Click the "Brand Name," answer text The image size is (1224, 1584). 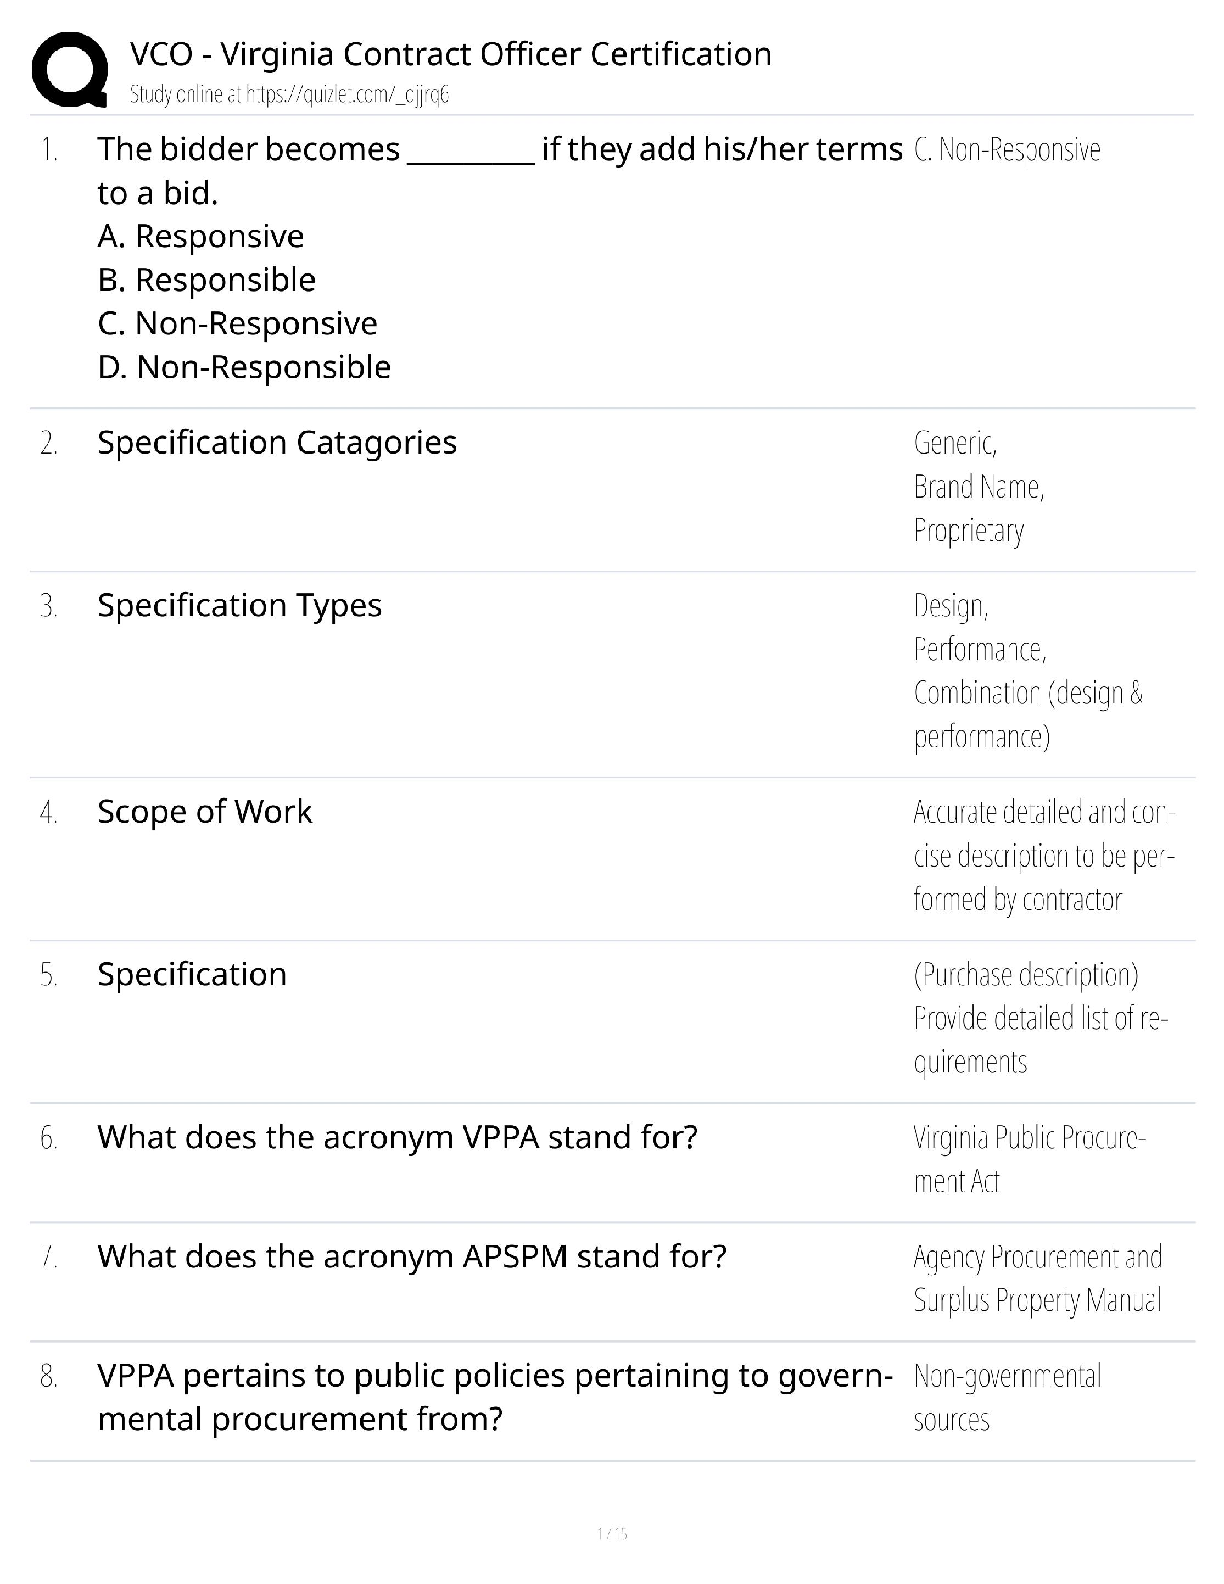click(979, 487)
